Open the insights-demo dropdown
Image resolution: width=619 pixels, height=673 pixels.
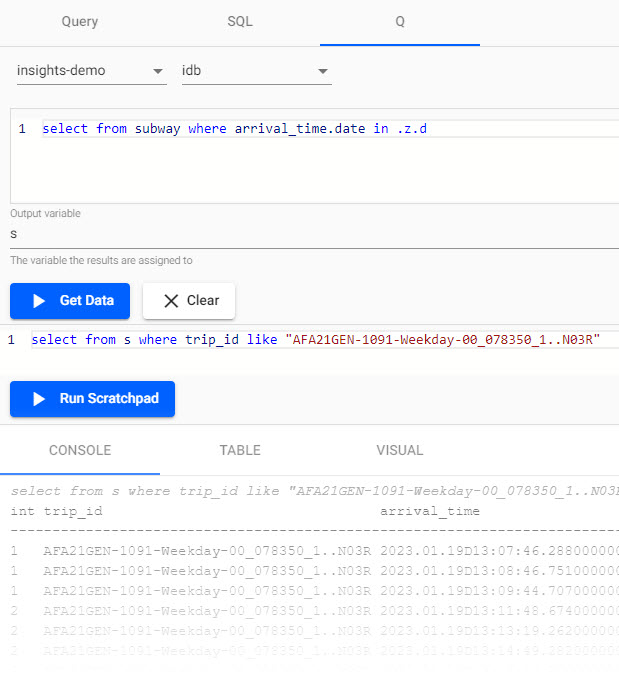point(91,71)
